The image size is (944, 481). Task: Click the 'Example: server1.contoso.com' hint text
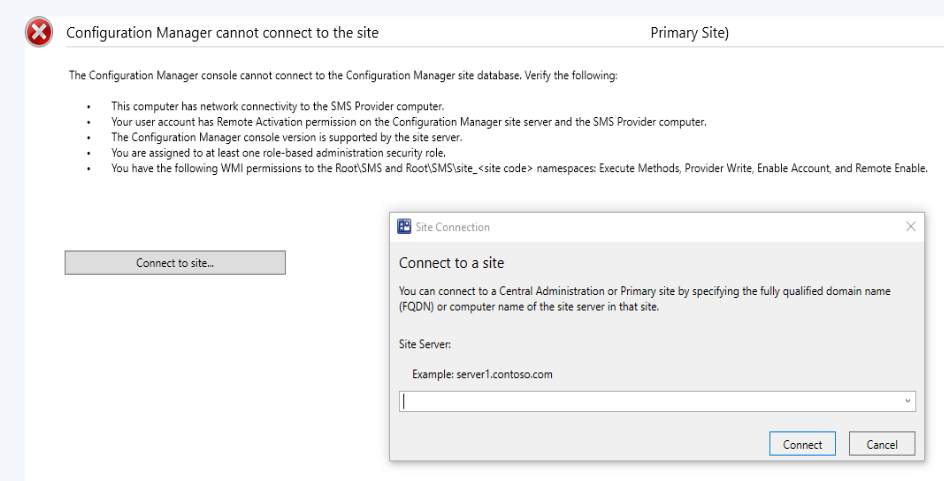point(482,374)
